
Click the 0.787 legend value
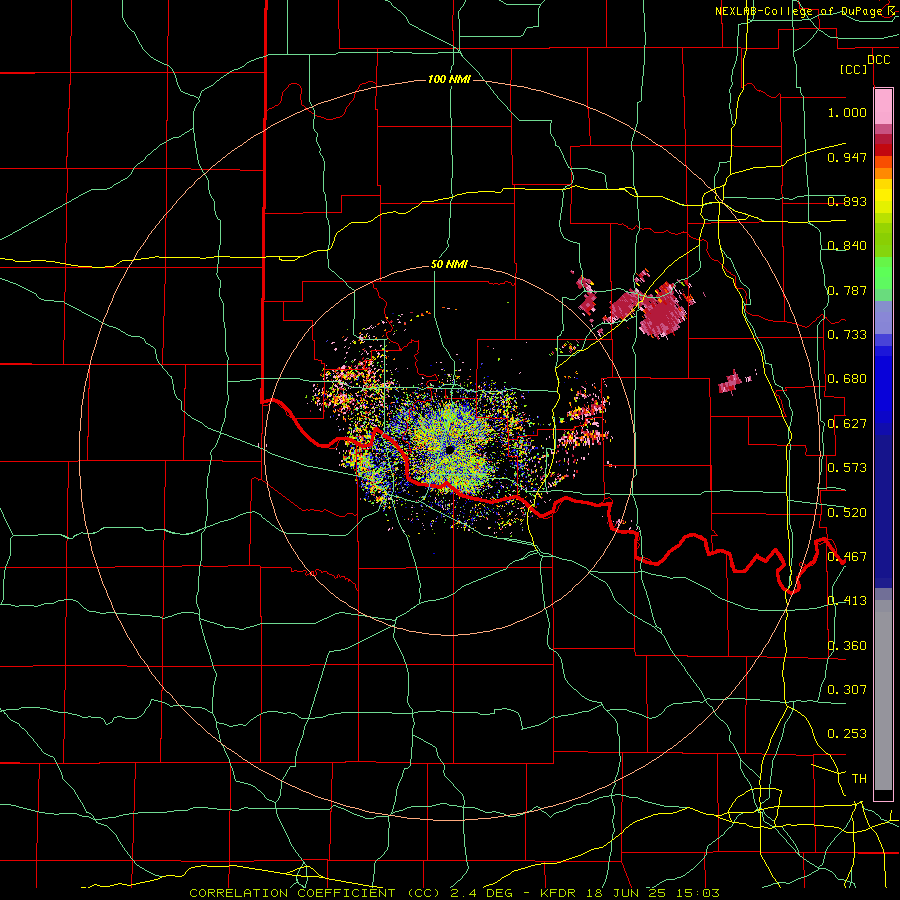click(847, 290)
